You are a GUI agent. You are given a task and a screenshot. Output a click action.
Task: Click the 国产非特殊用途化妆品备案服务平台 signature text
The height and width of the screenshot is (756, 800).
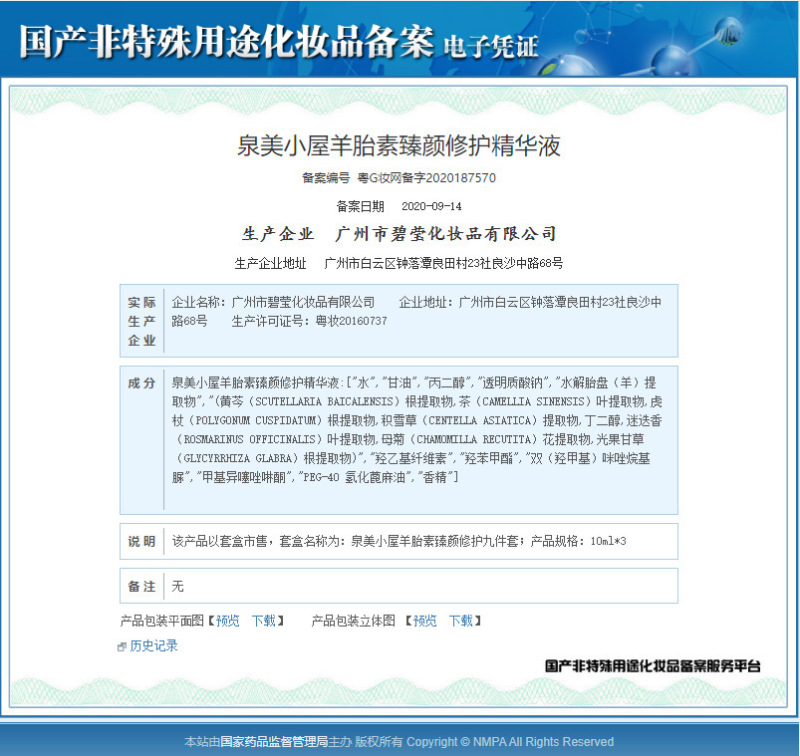pyautogui.click(x=653, y=666)
